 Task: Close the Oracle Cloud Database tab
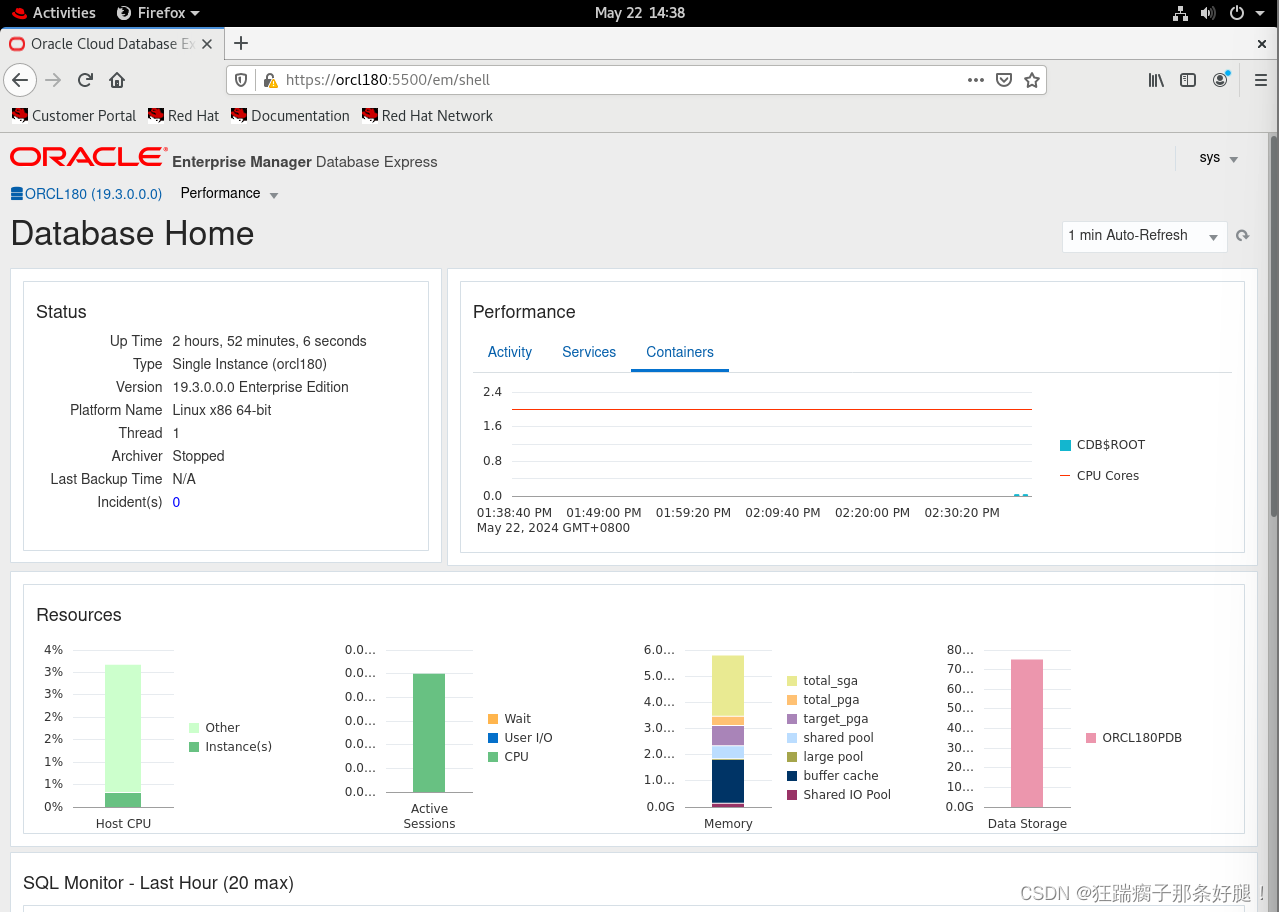tap(207, 44)
